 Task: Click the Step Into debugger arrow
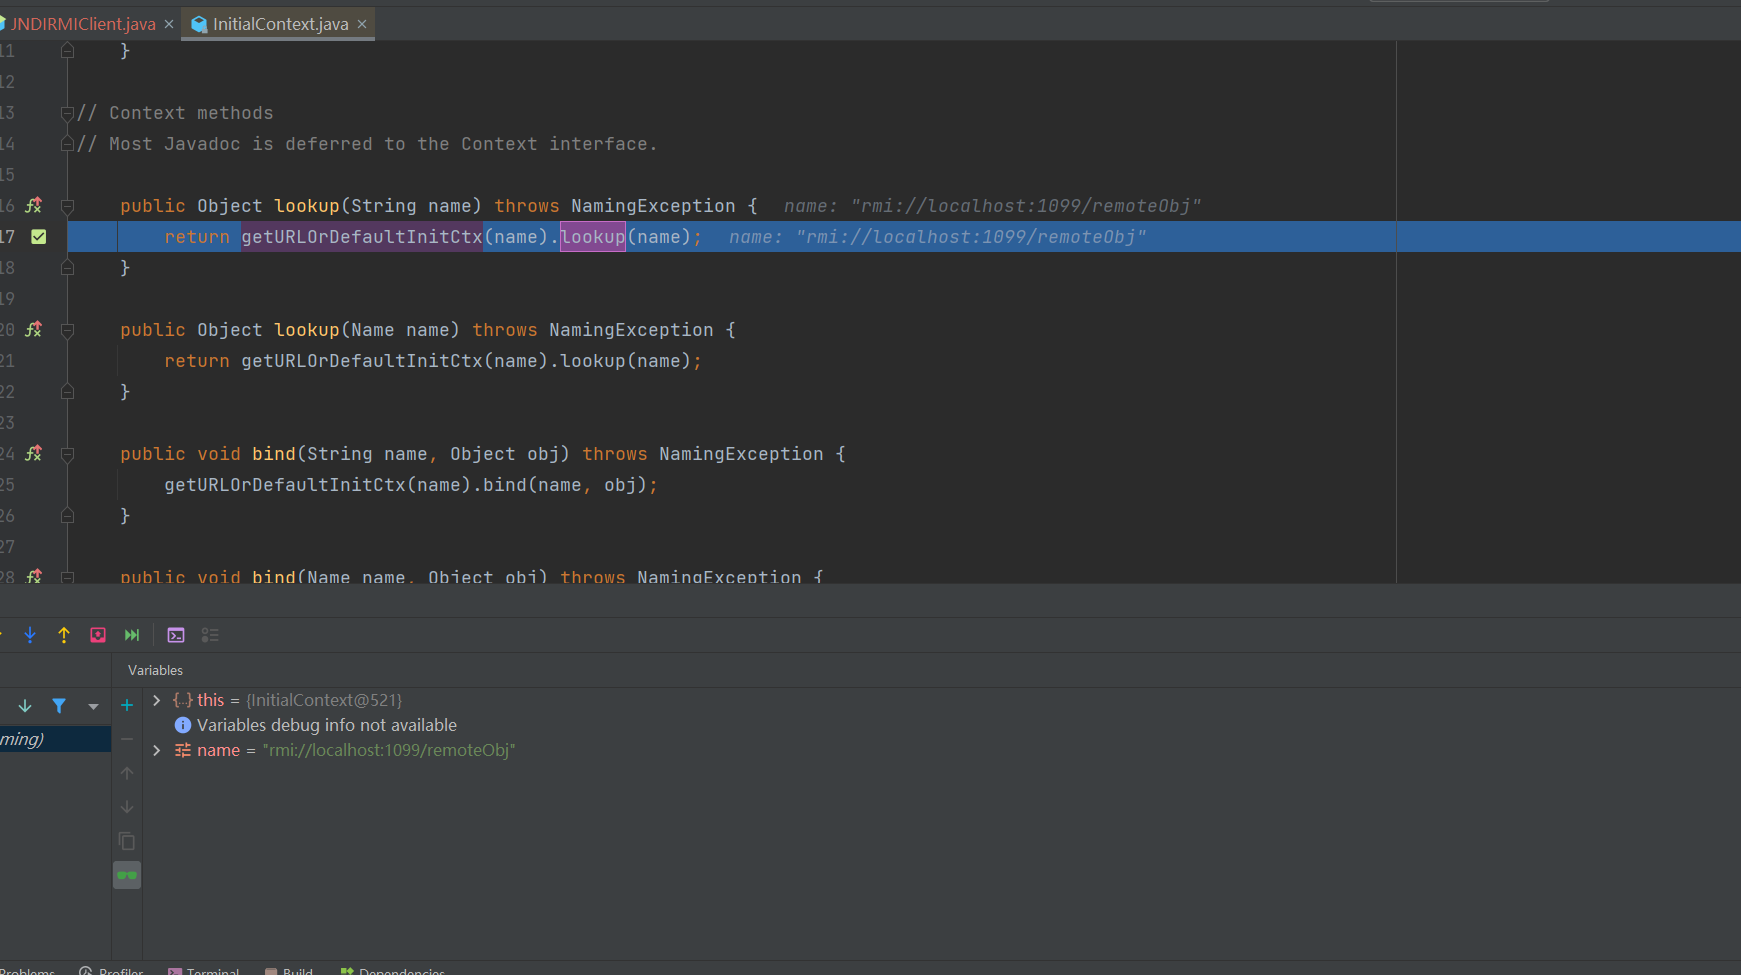tap(30, 635)
